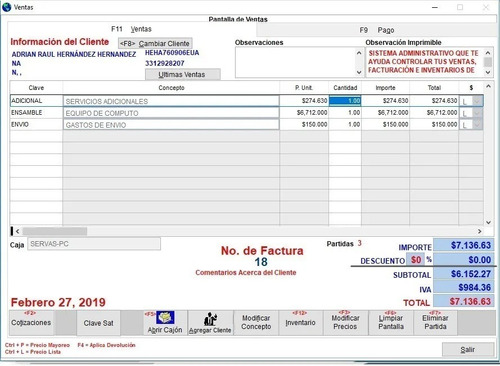Click GASTOS DE ENVIO concept cell
500x366 pixels.
(x=171, y=125)
